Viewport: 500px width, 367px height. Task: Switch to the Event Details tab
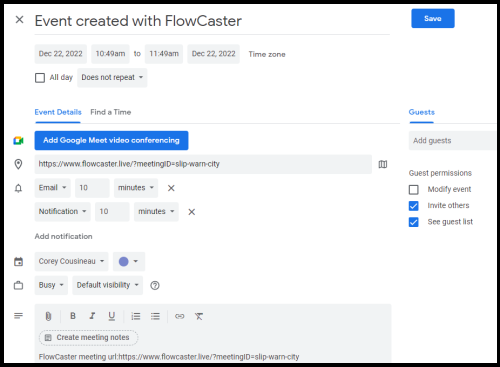click(58, 112)
